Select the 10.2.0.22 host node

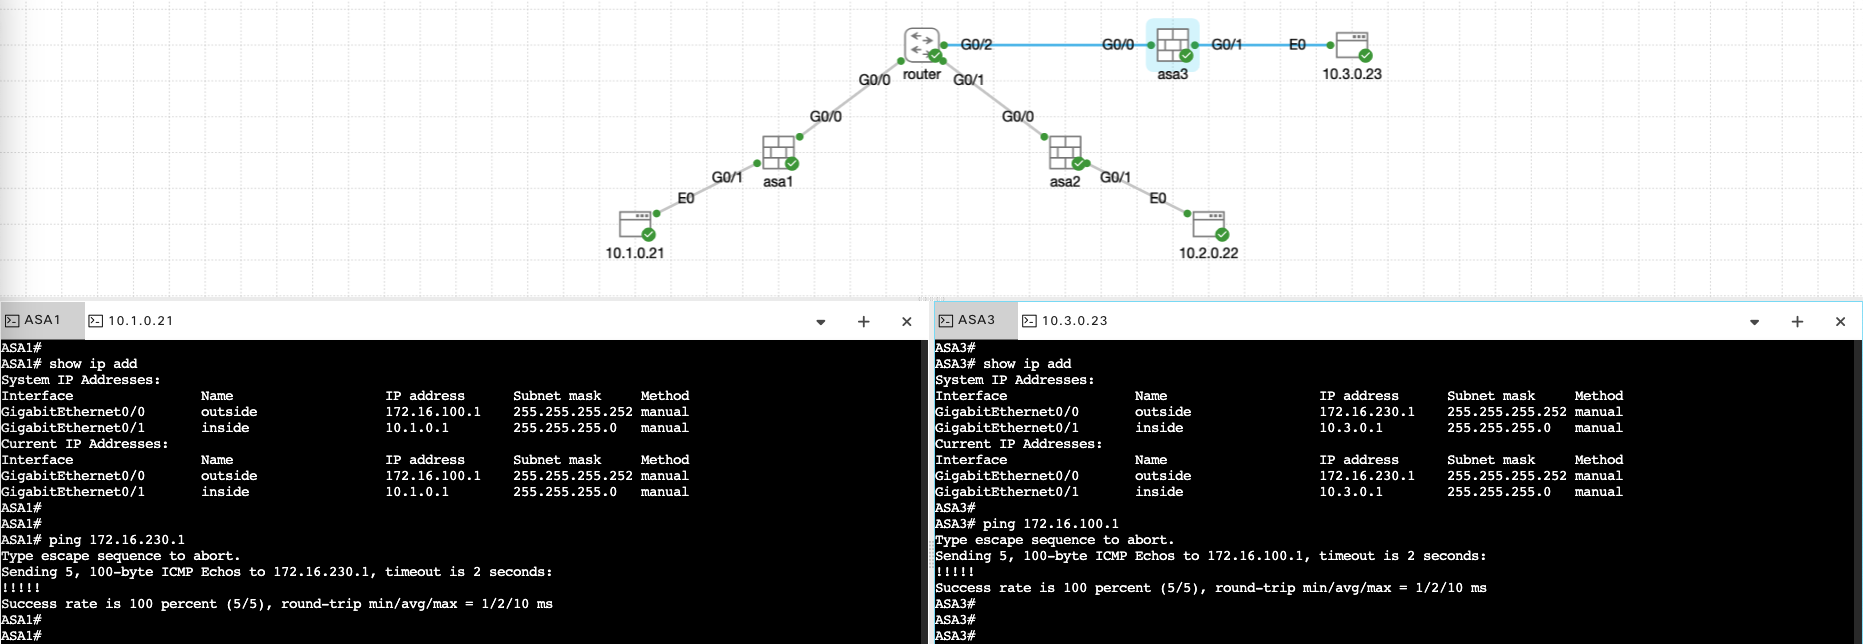point(1208,224)
